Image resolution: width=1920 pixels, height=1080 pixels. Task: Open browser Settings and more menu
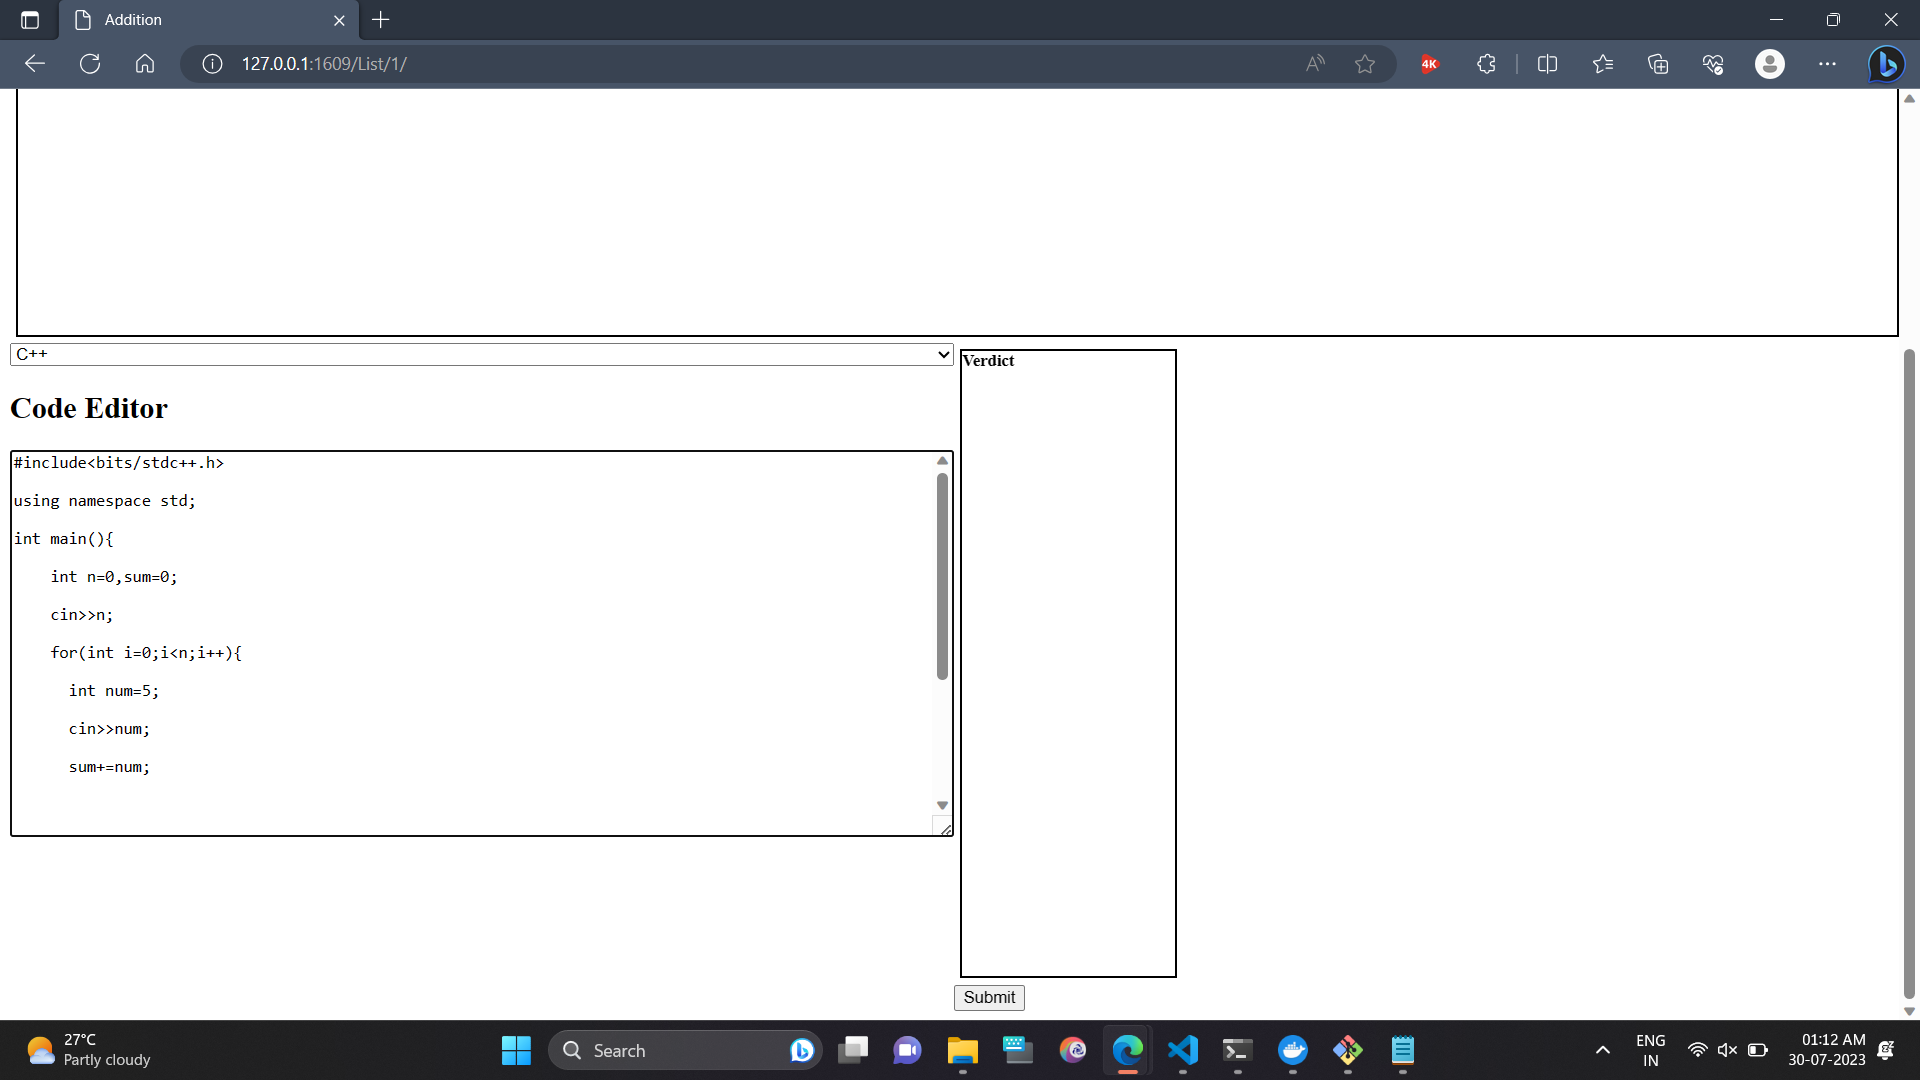click(x=1827, y=64)
